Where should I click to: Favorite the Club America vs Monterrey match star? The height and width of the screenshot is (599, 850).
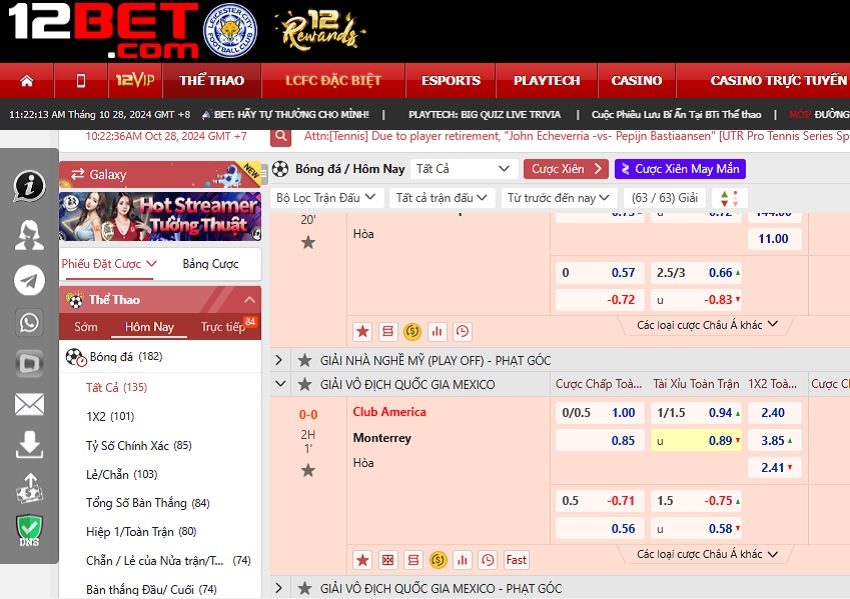308,470
